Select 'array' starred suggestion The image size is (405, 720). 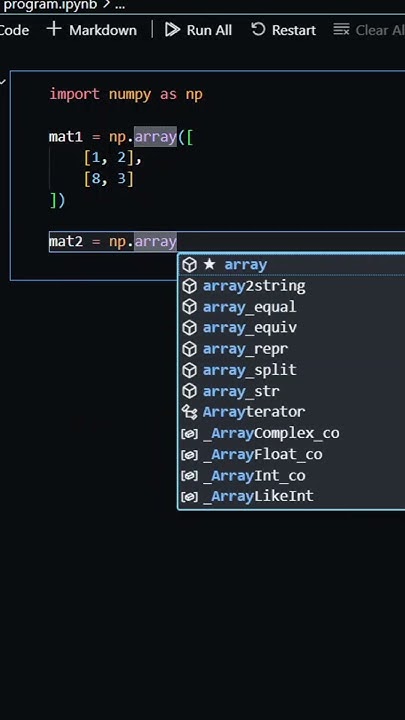click(292, 264)
